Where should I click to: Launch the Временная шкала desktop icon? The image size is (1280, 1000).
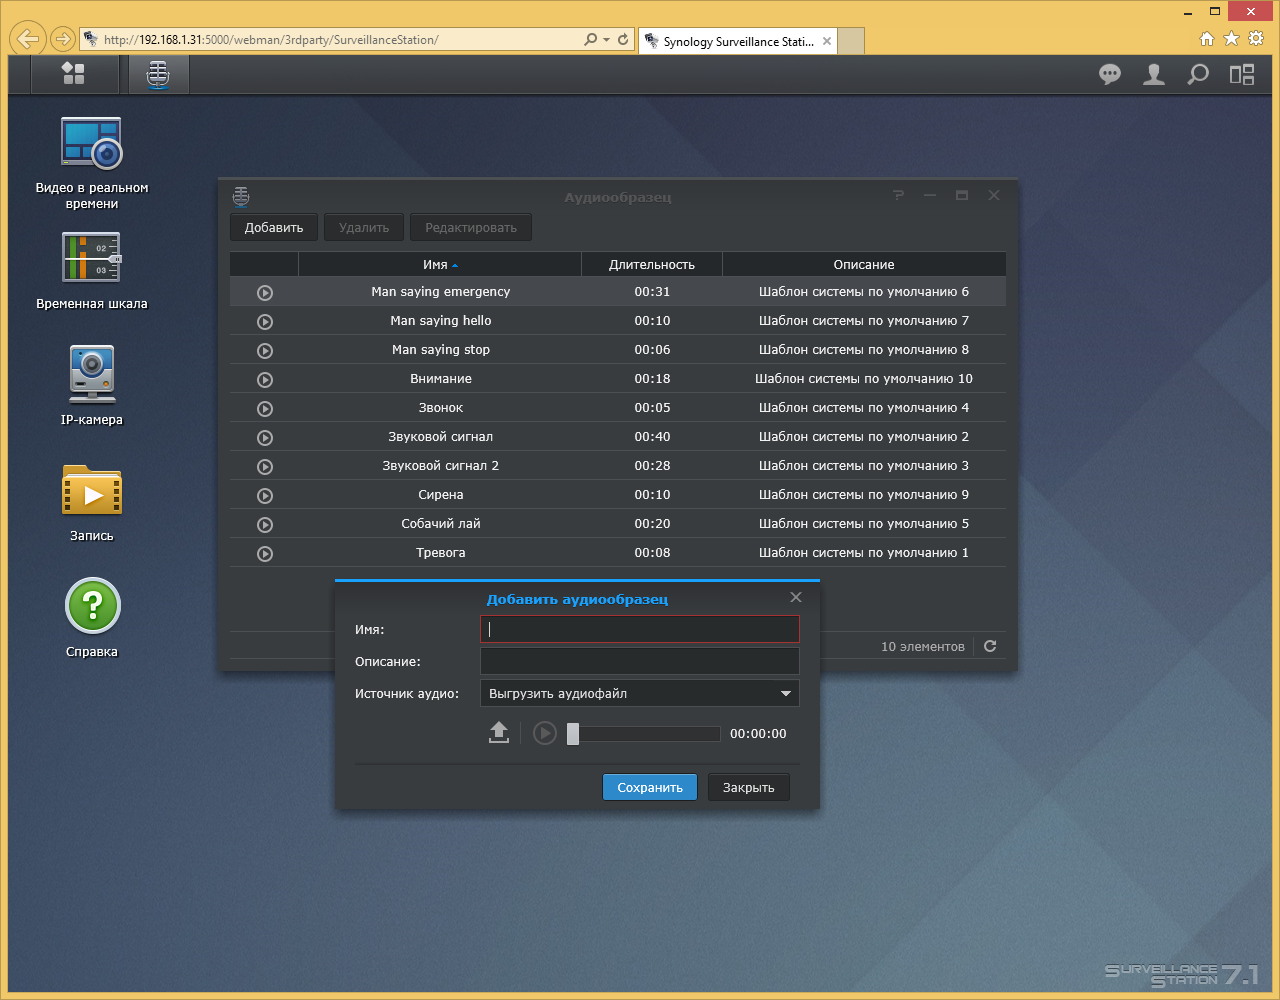coord(92,271)
